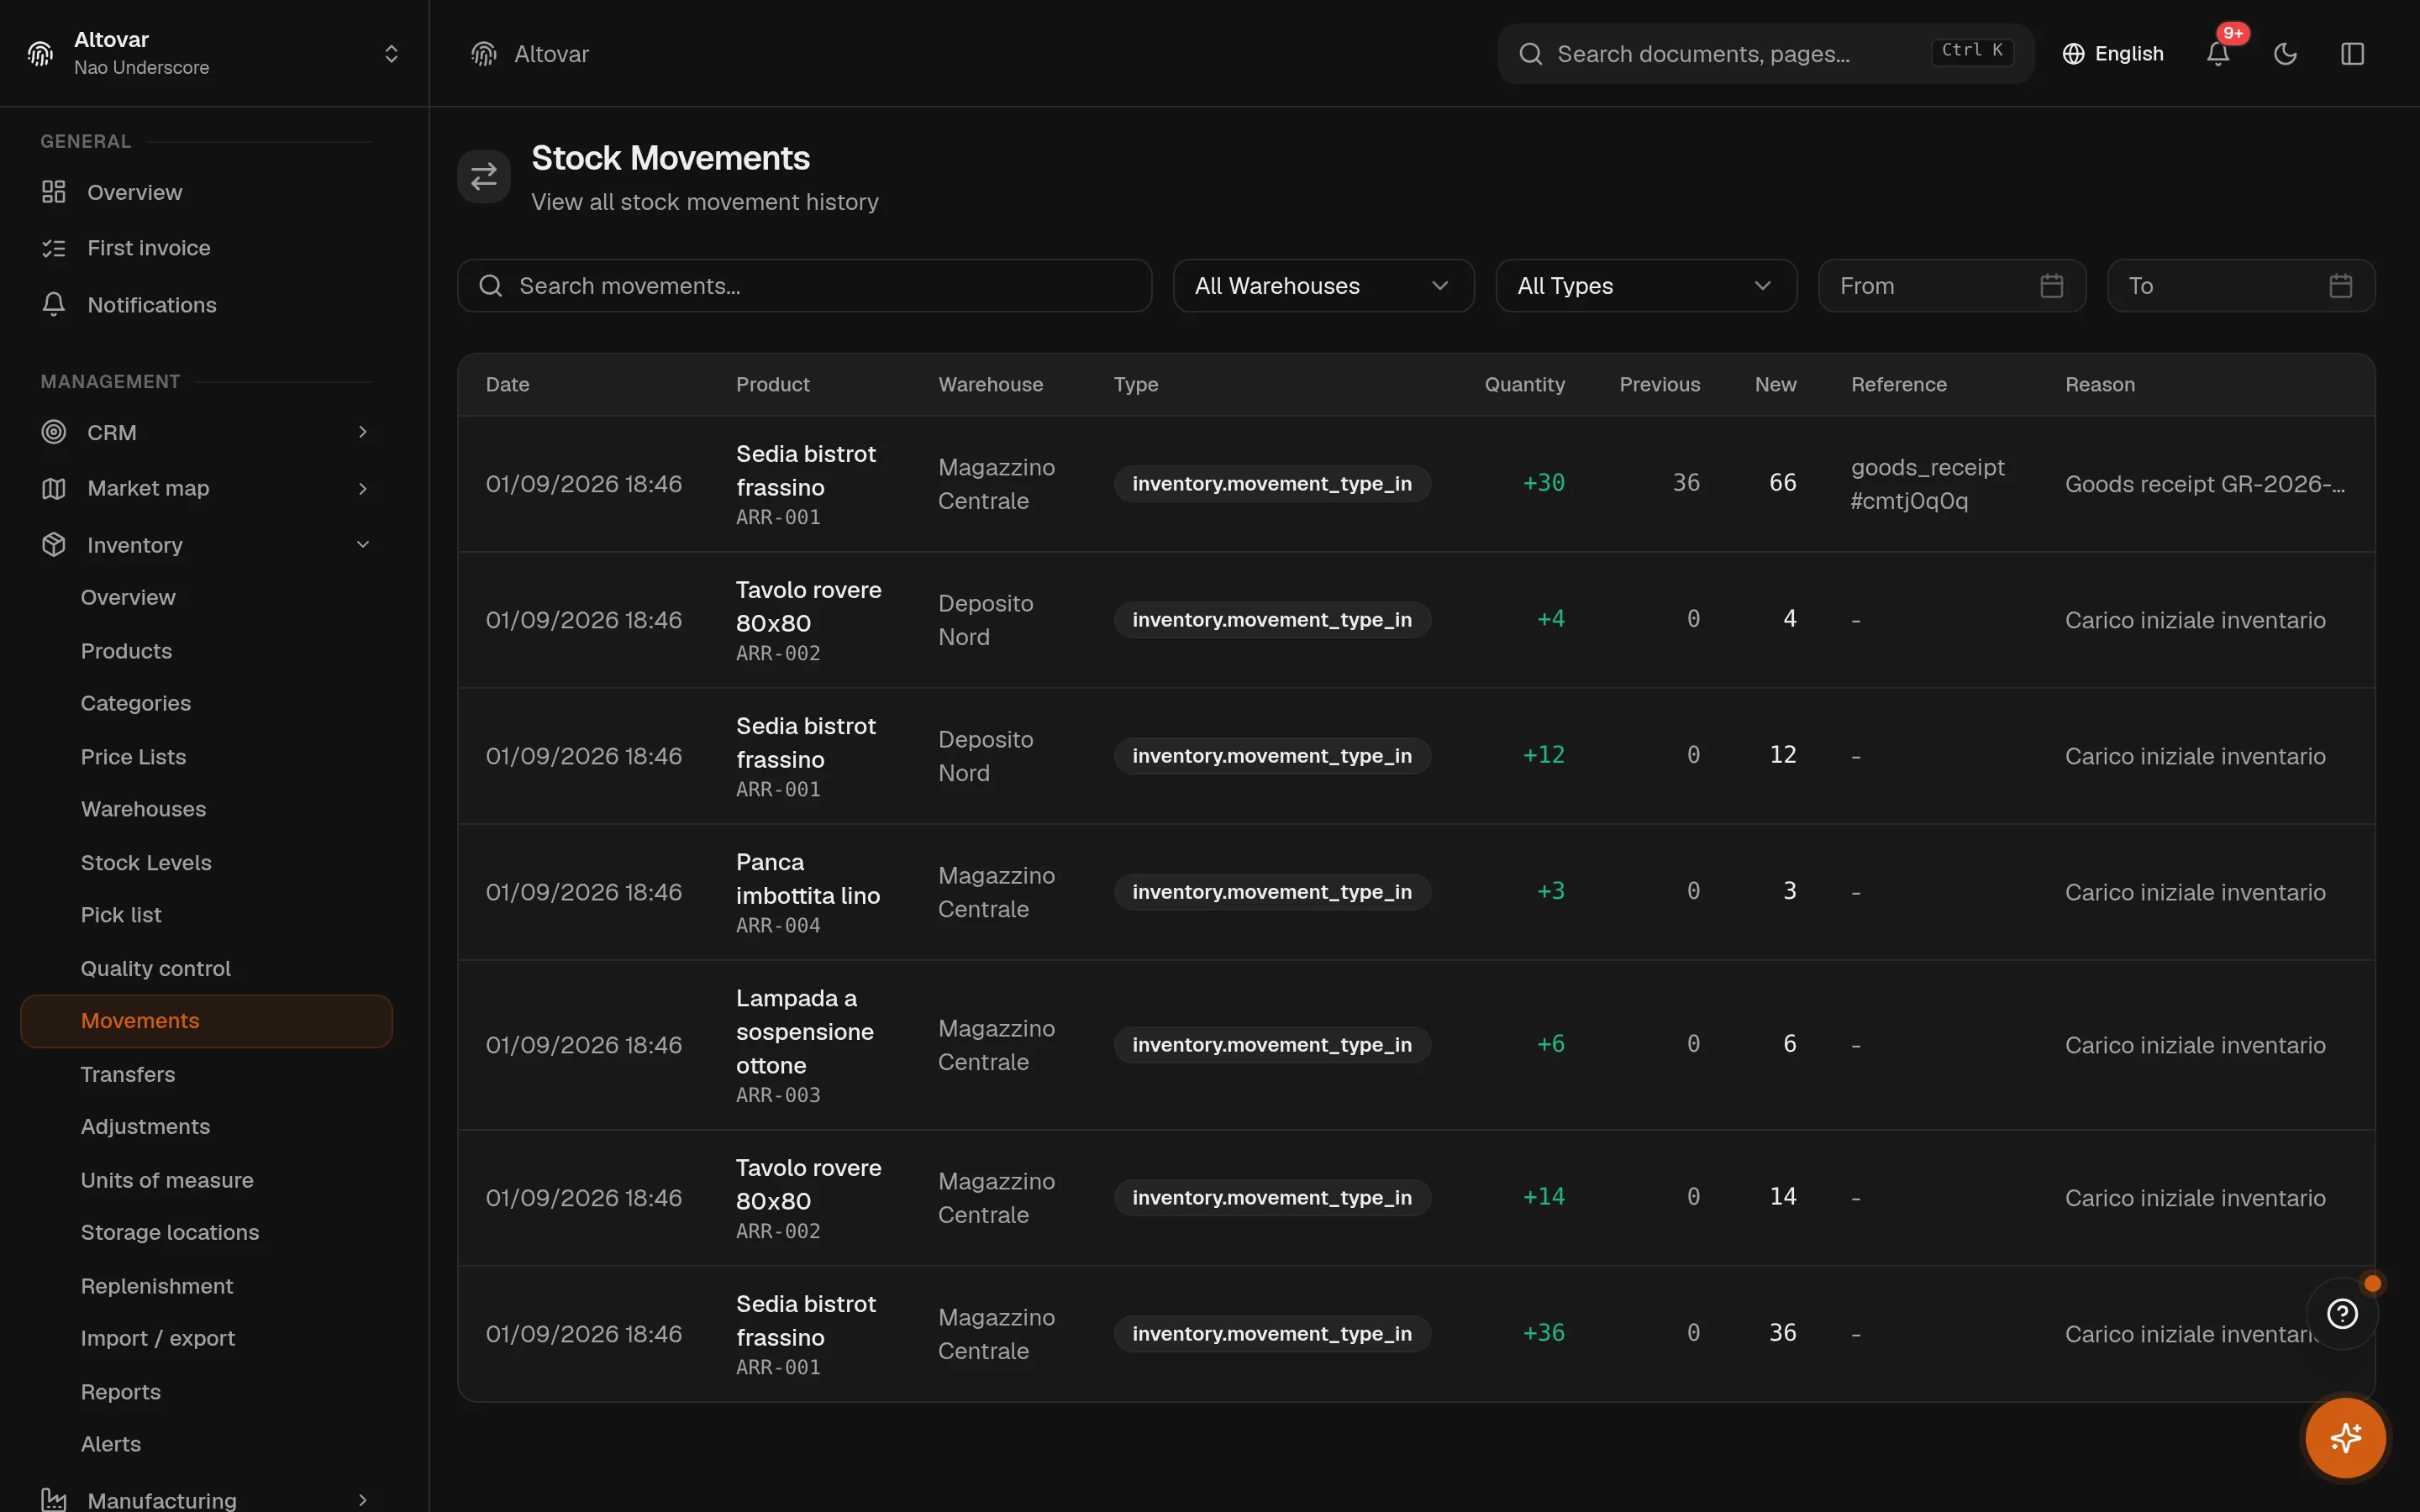The width and height of the screenshot is (2420, 1512).
Task: Open the Altovar workspace switcher
Action: [214, 54]
